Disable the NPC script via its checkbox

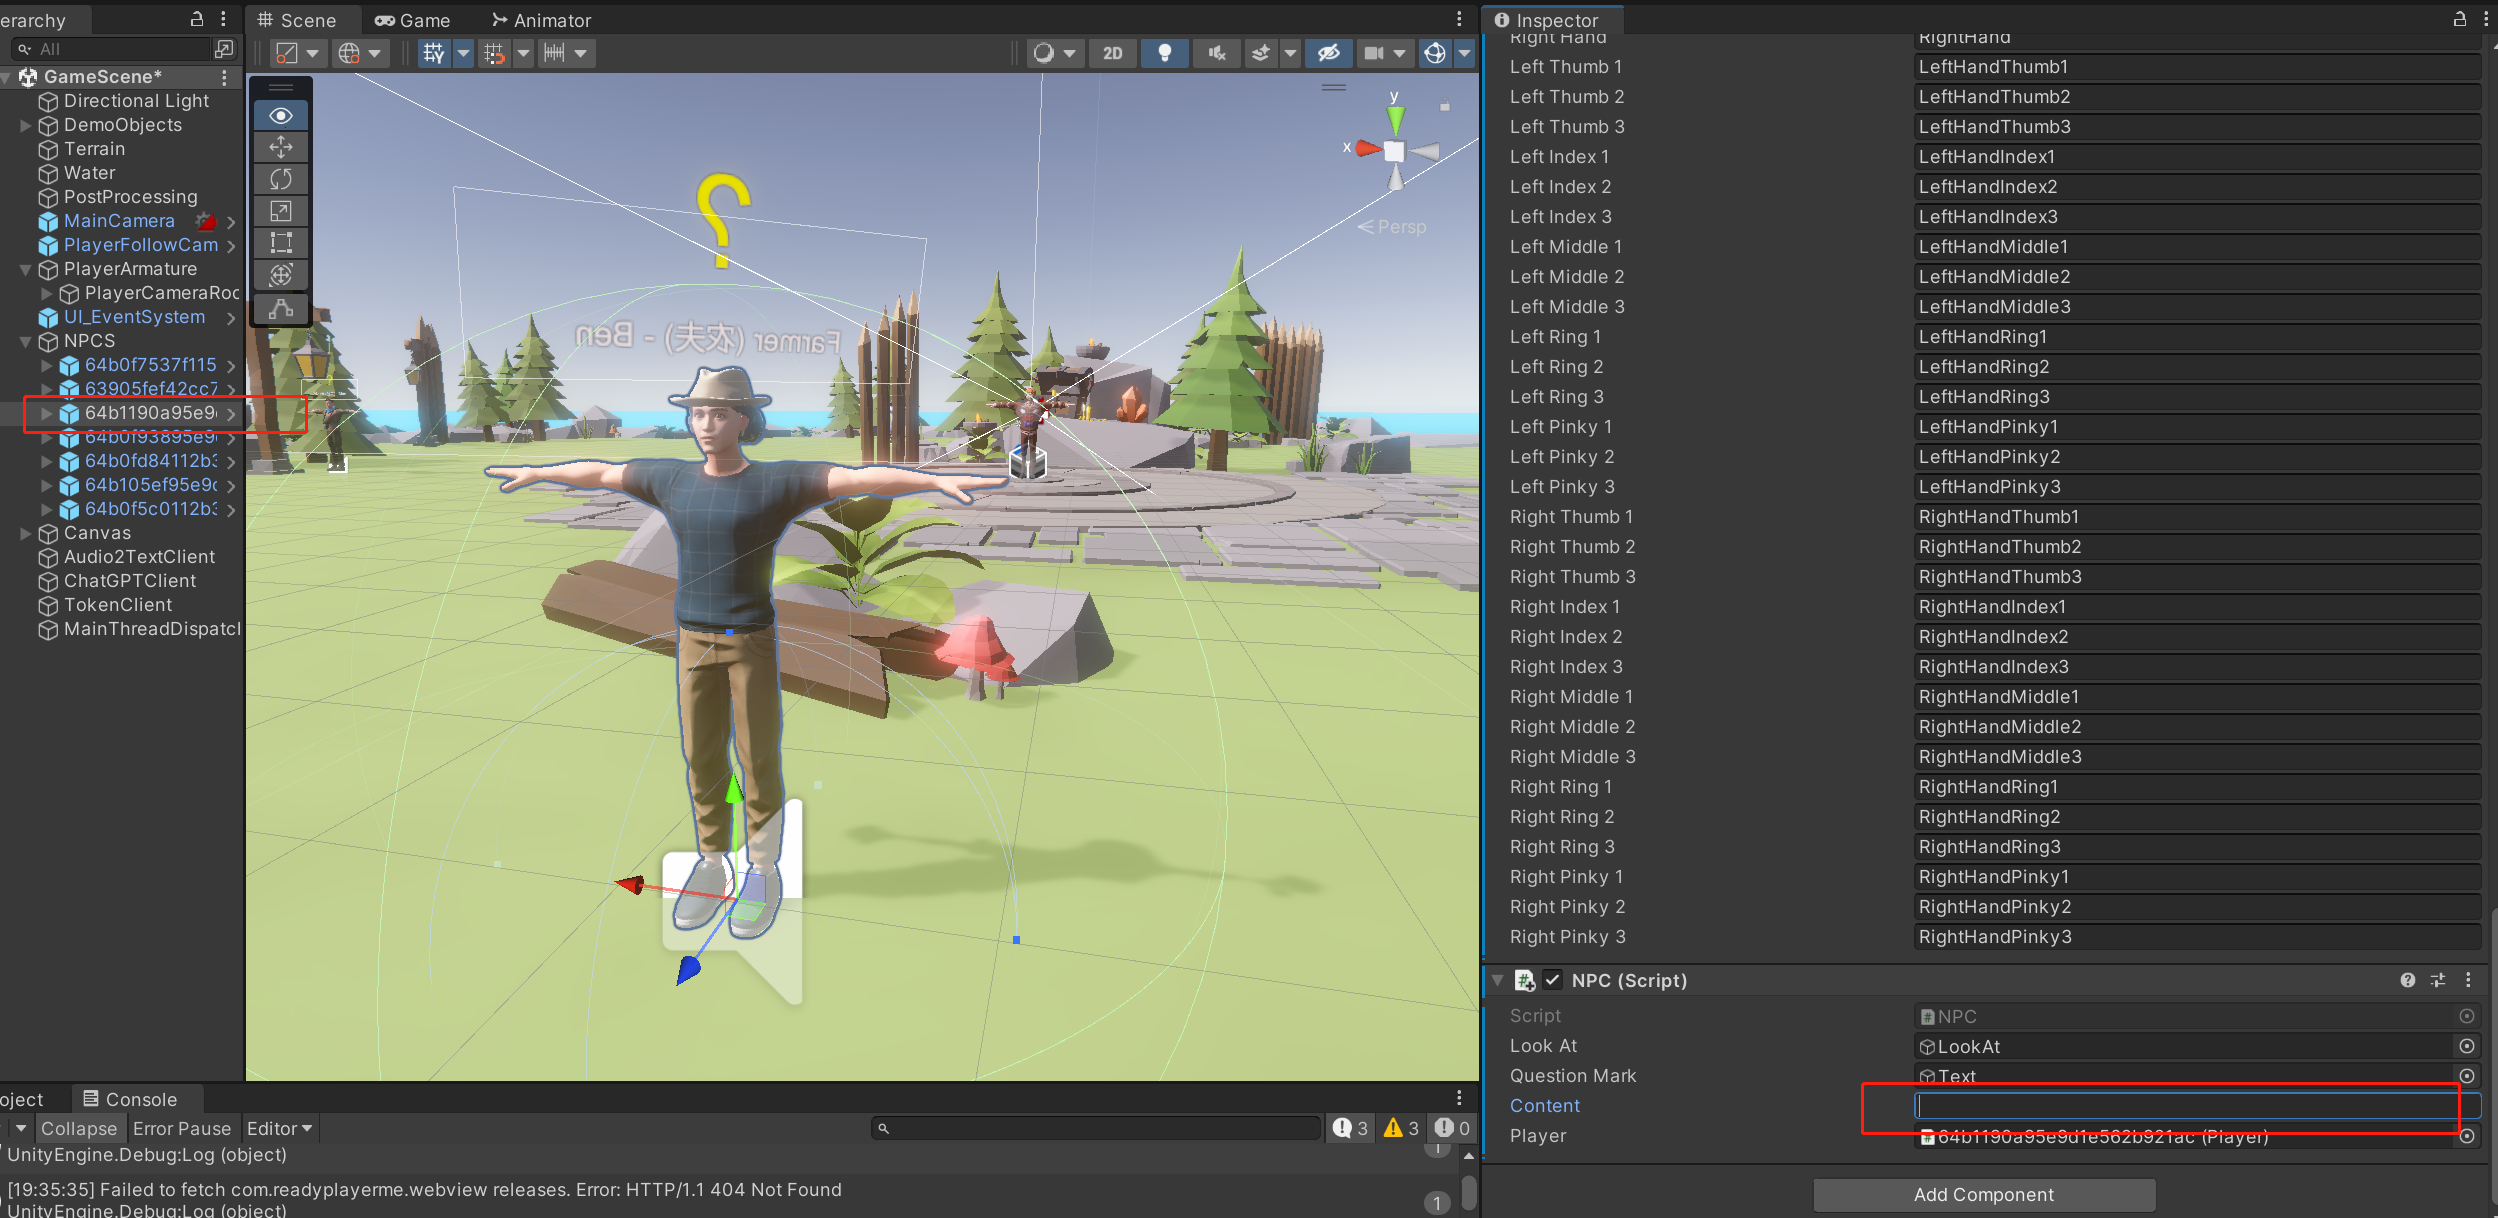[1553, 981]
